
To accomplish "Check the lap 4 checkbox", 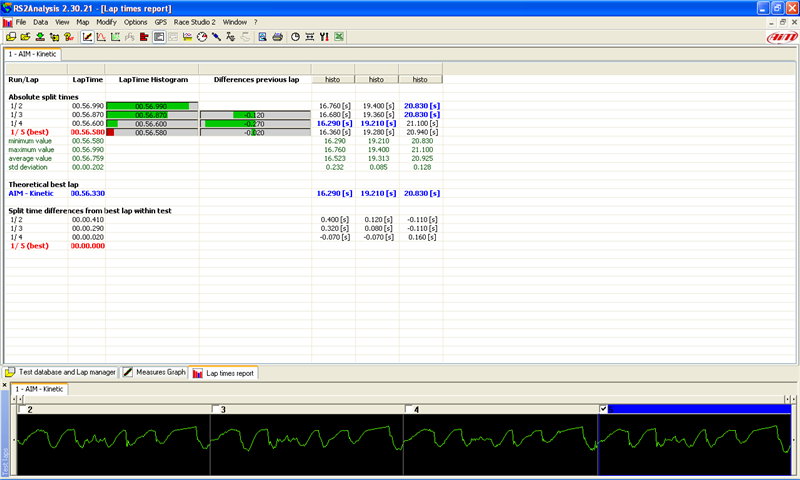I will [408, 409].
